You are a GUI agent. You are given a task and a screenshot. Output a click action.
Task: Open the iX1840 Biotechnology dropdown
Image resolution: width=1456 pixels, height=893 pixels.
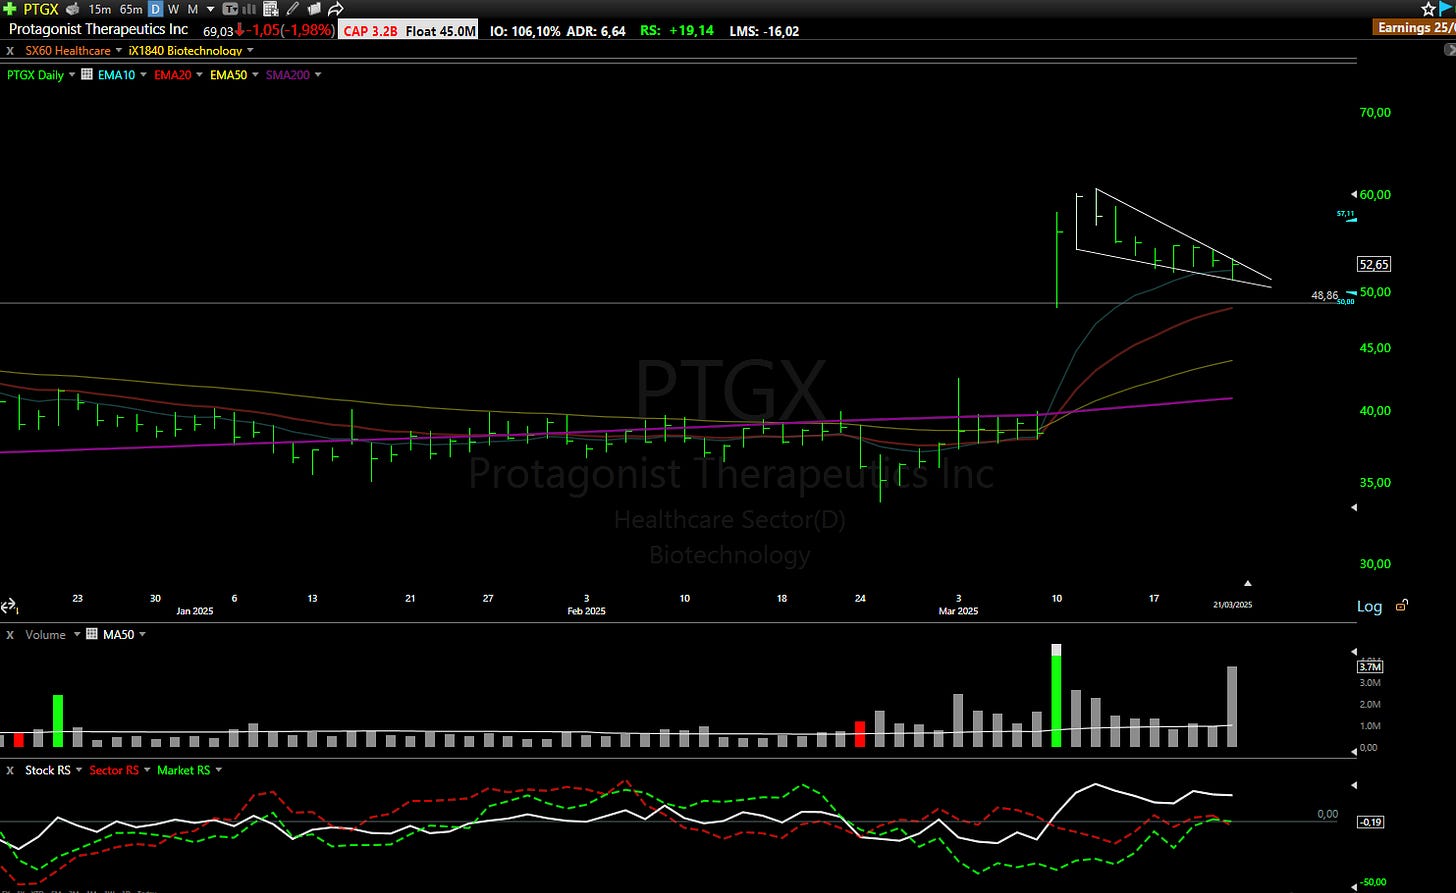250,50
